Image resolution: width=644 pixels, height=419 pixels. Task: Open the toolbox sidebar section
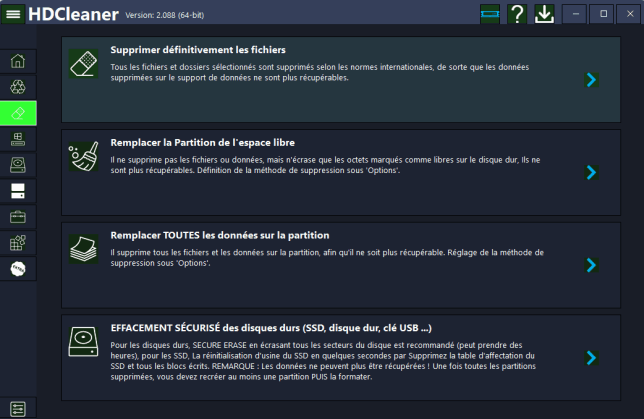pos(18,217)
